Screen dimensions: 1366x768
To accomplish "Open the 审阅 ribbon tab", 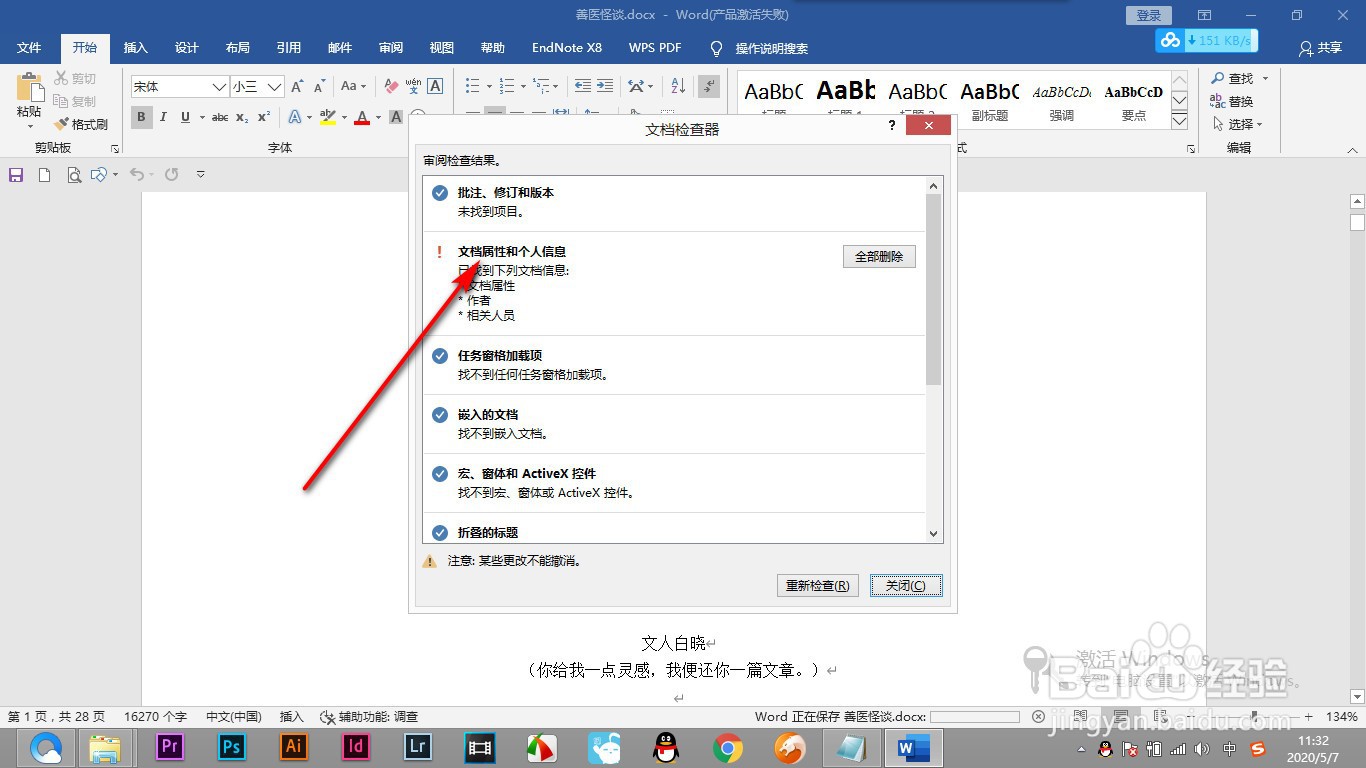I will click(x=390, y=47).
